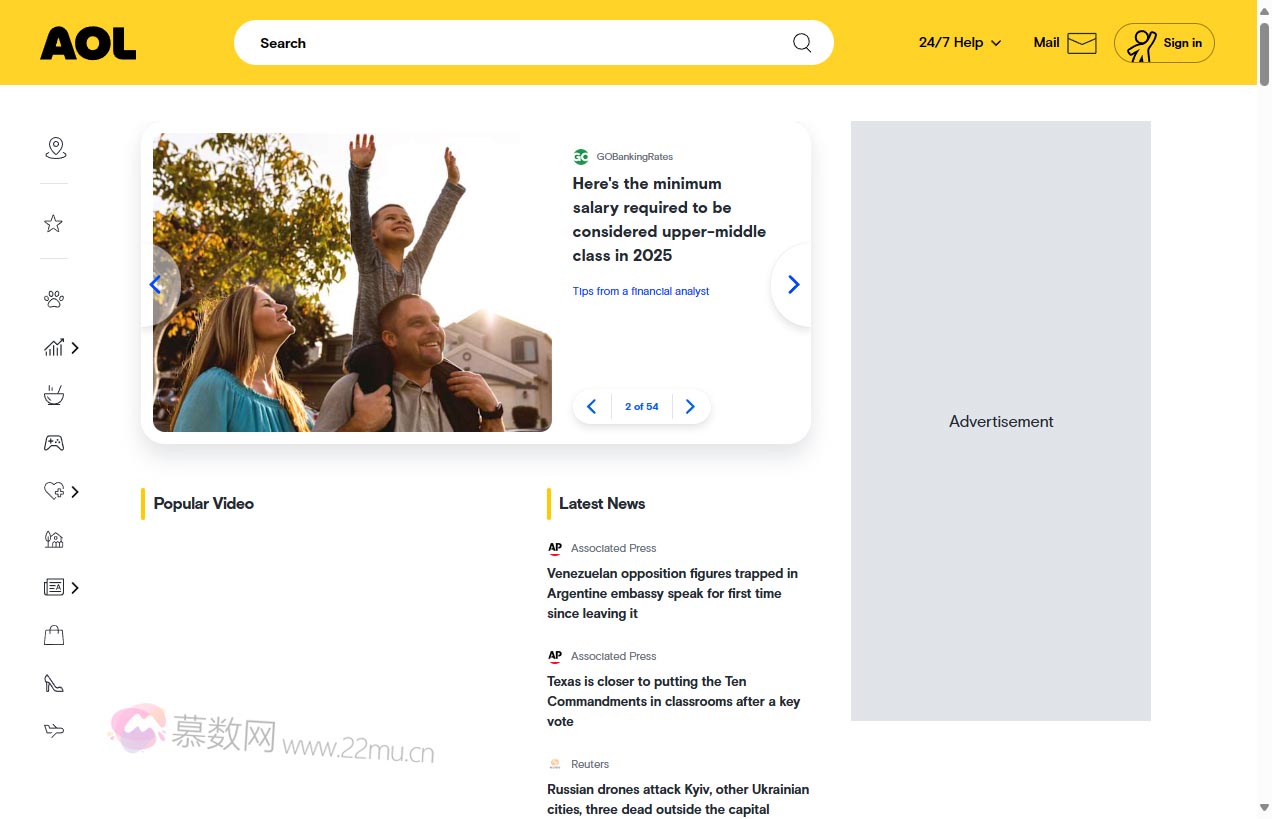Open the paw print Animals section
The width and height of the screenshot is (1272, 819).
click(54, 299)
